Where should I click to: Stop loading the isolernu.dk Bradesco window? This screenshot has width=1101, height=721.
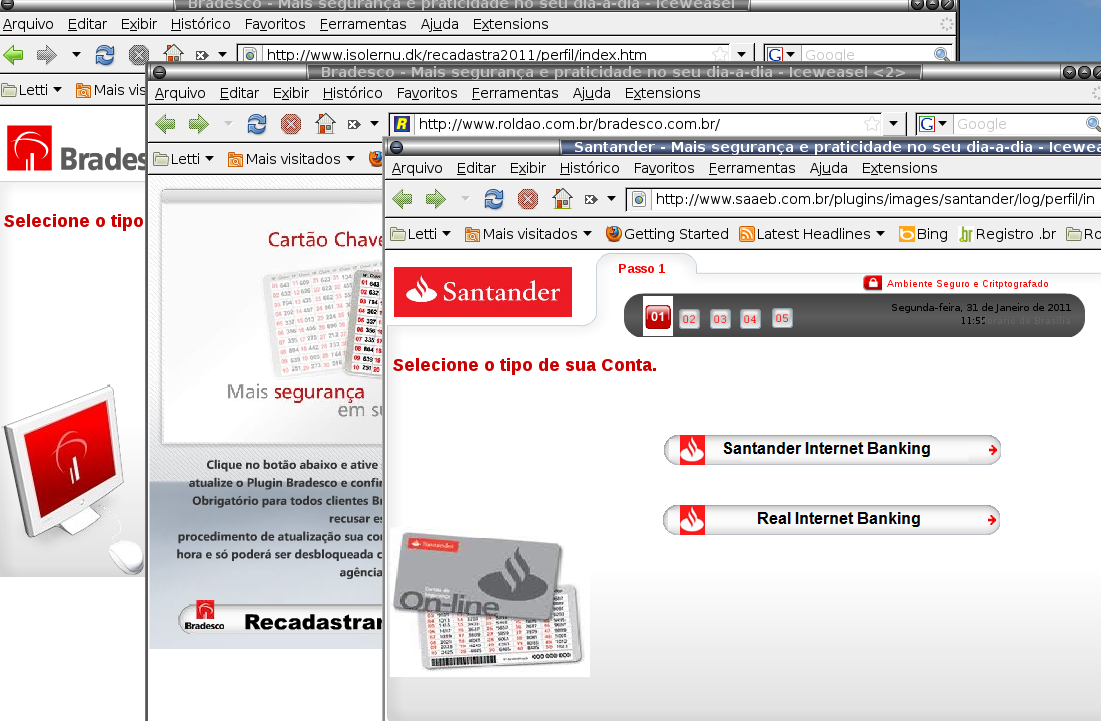(x=138, y=54)
